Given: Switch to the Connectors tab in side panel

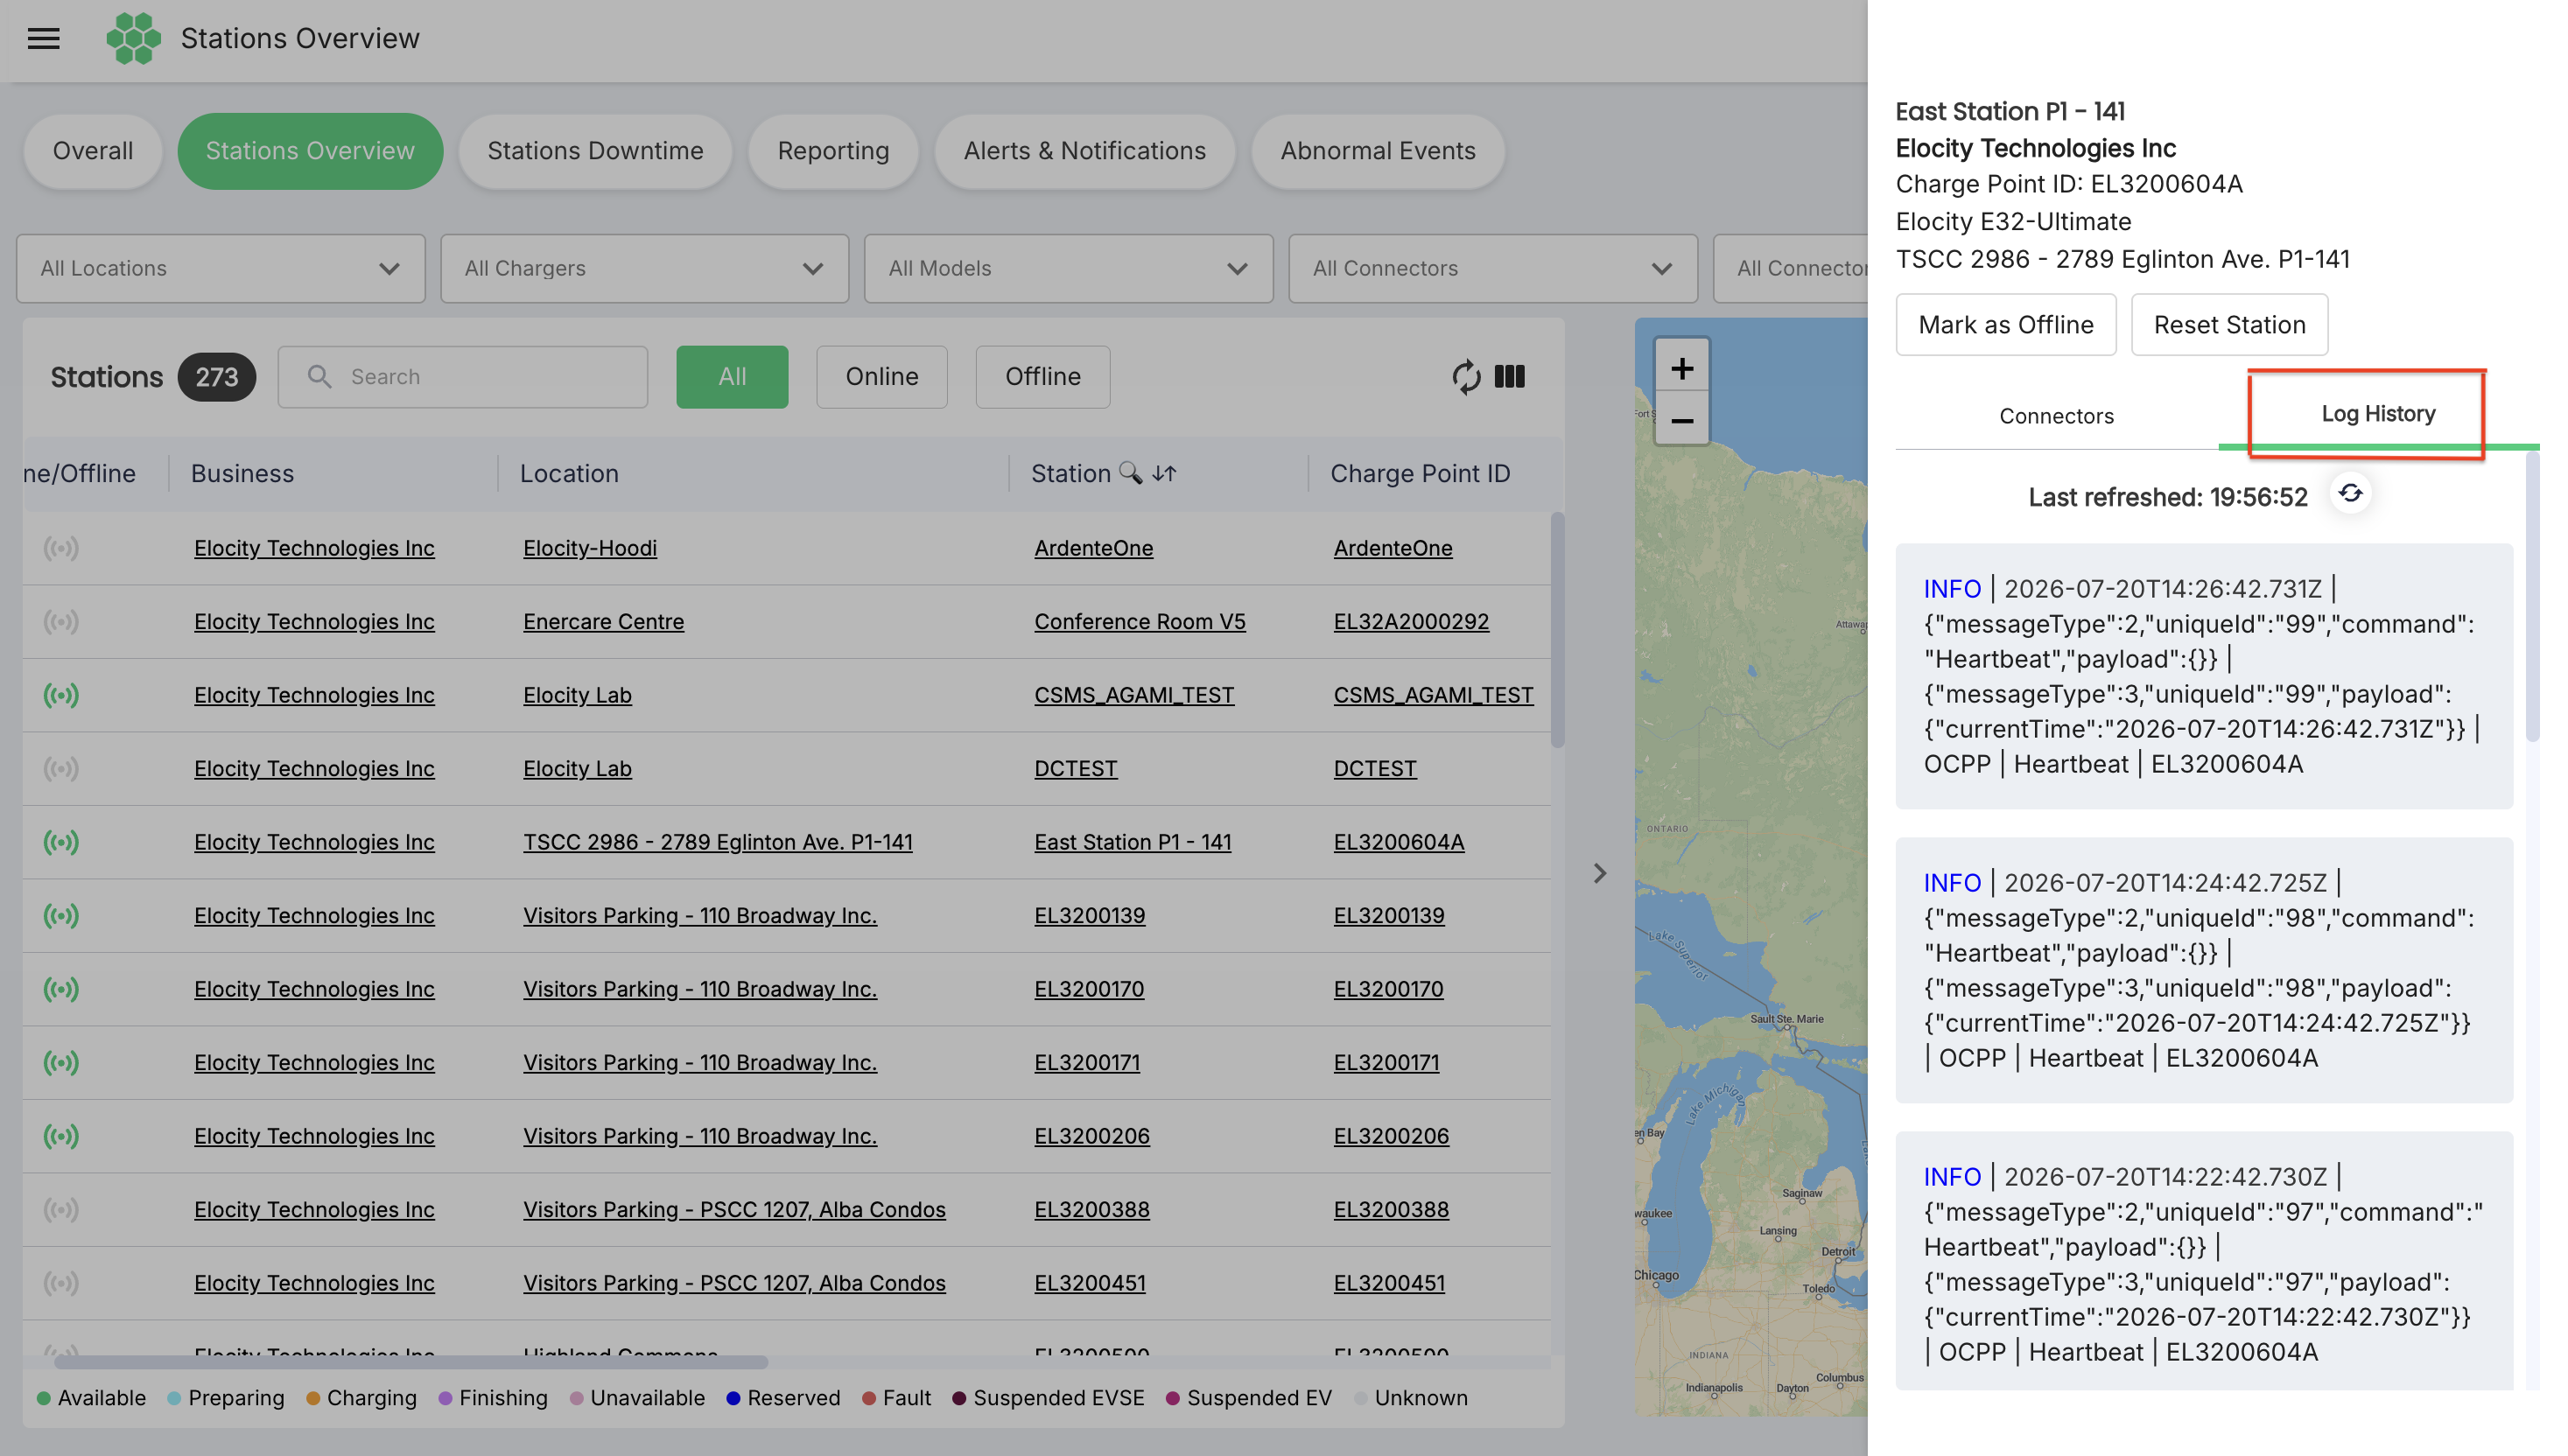Looking at the screenshot, I should (x=2057, y=416).
